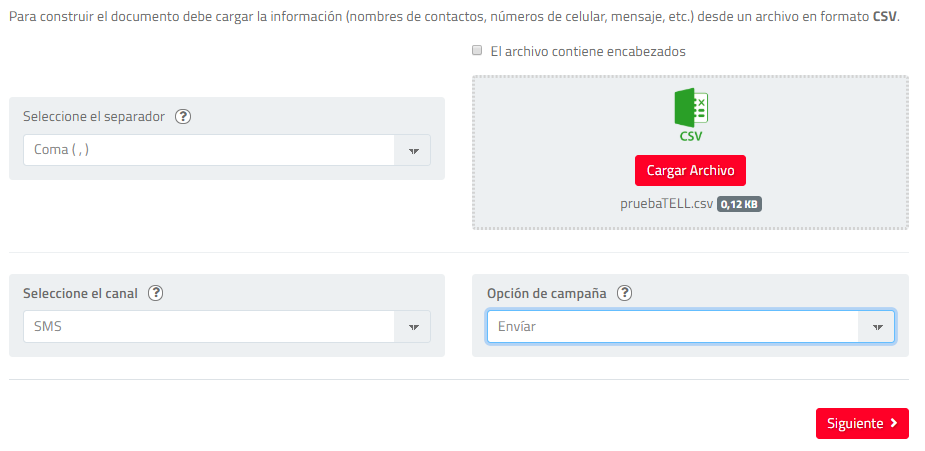Screen dimensions: 925x451
Task: Click the help icon beside Opción de campaña
Action: tap(625, 293)
